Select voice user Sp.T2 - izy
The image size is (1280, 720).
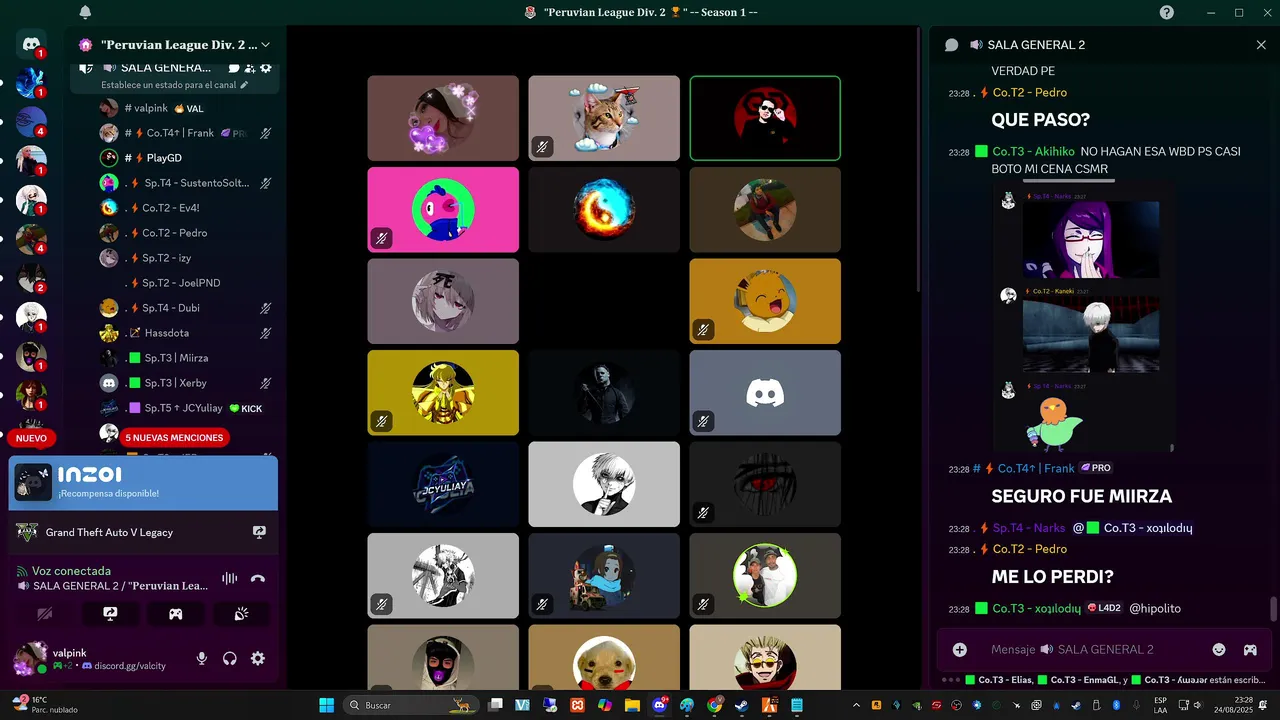click(186, 258)
